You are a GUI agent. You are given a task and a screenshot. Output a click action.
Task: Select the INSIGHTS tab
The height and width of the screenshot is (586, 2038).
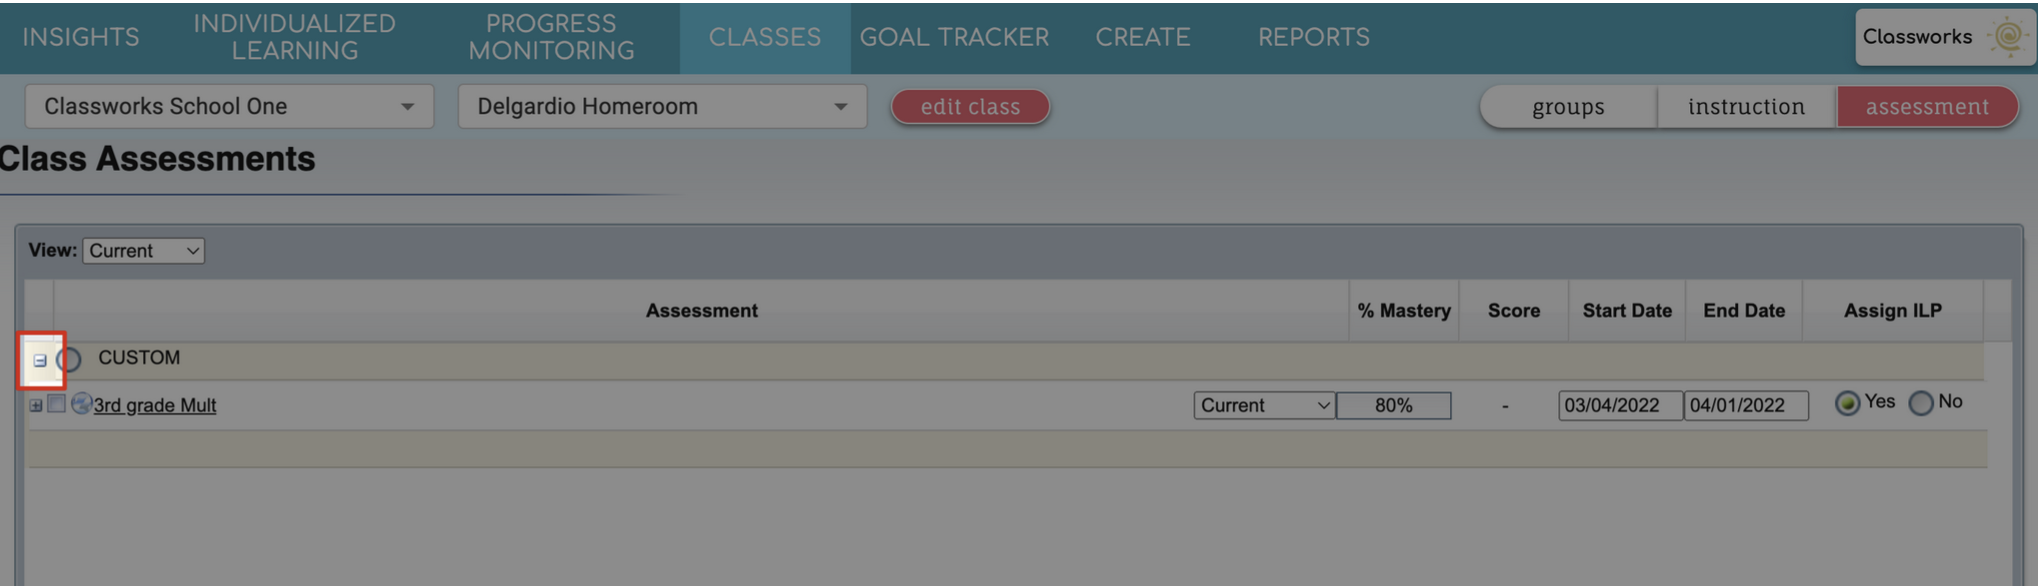[x=80, y=36]
